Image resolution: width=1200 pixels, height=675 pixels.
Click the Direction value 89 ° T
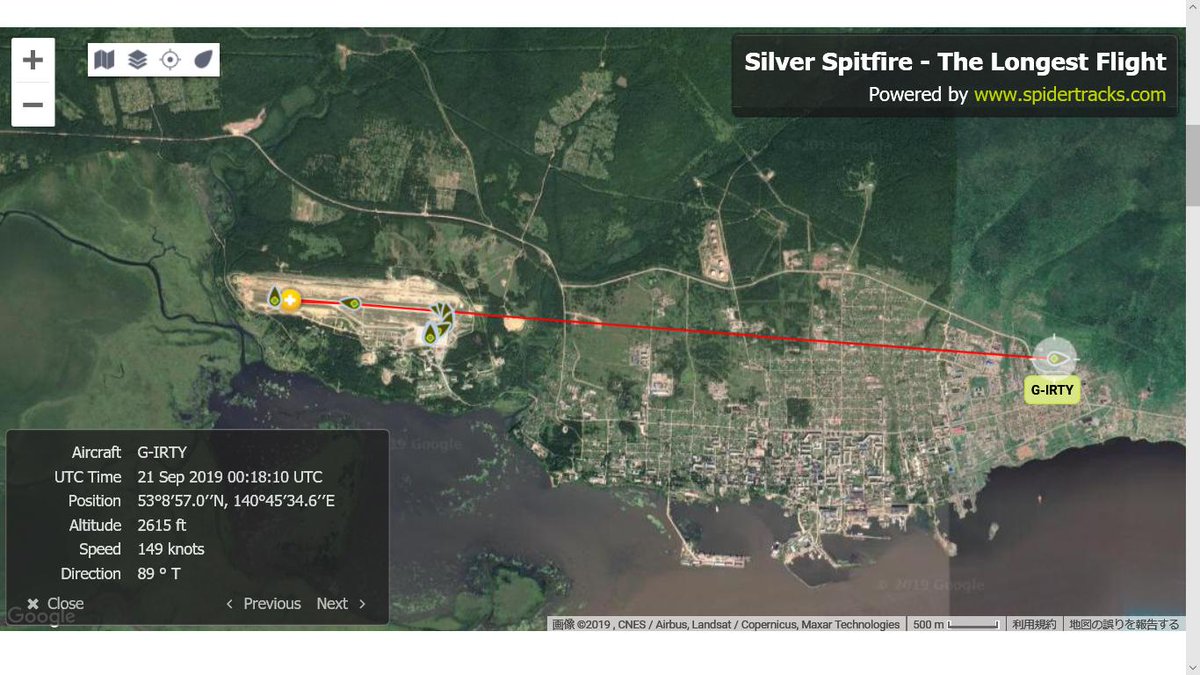click(159, 573)
